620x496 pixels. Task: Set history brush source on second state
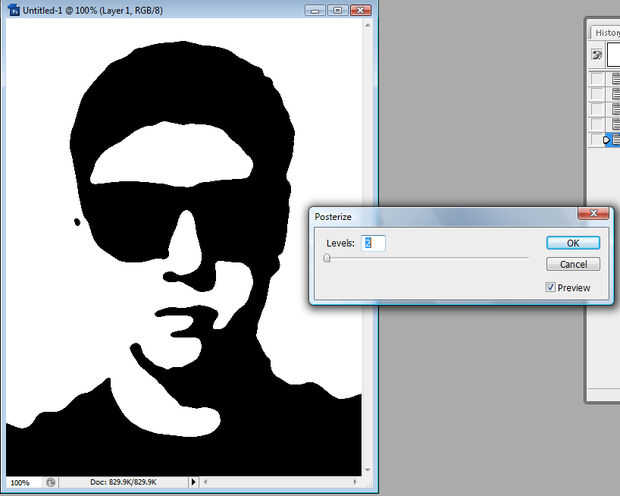[x=597, y=94]
